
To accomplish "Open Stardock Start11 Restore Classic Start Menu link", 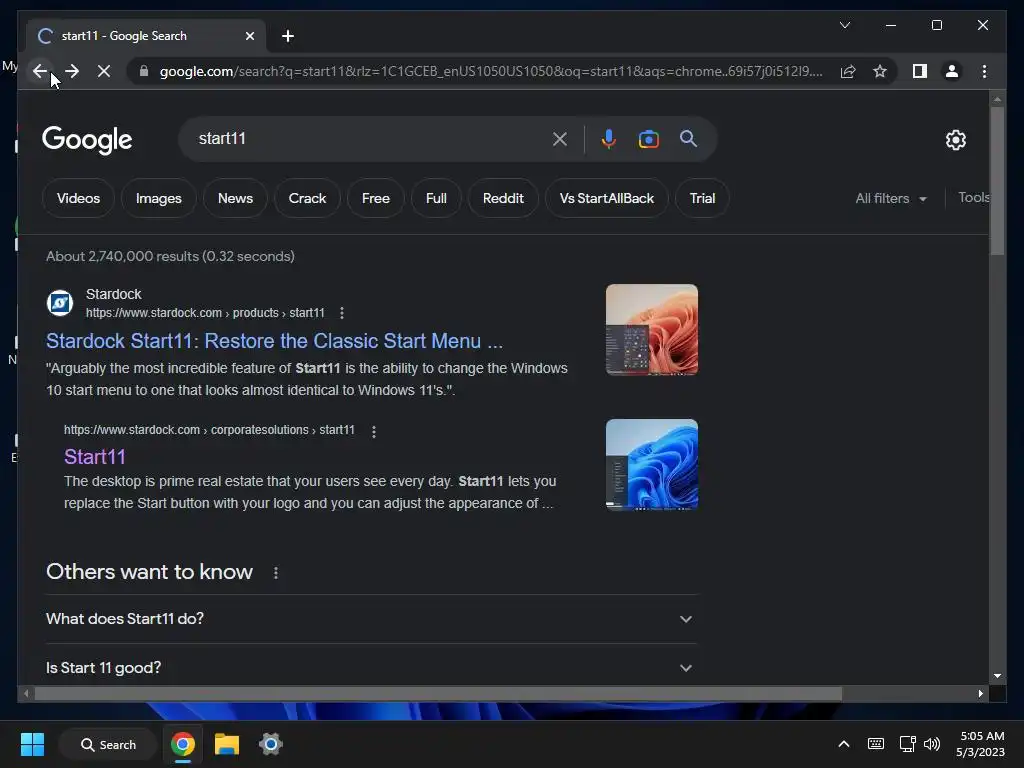I will click(x=274, y=341).
